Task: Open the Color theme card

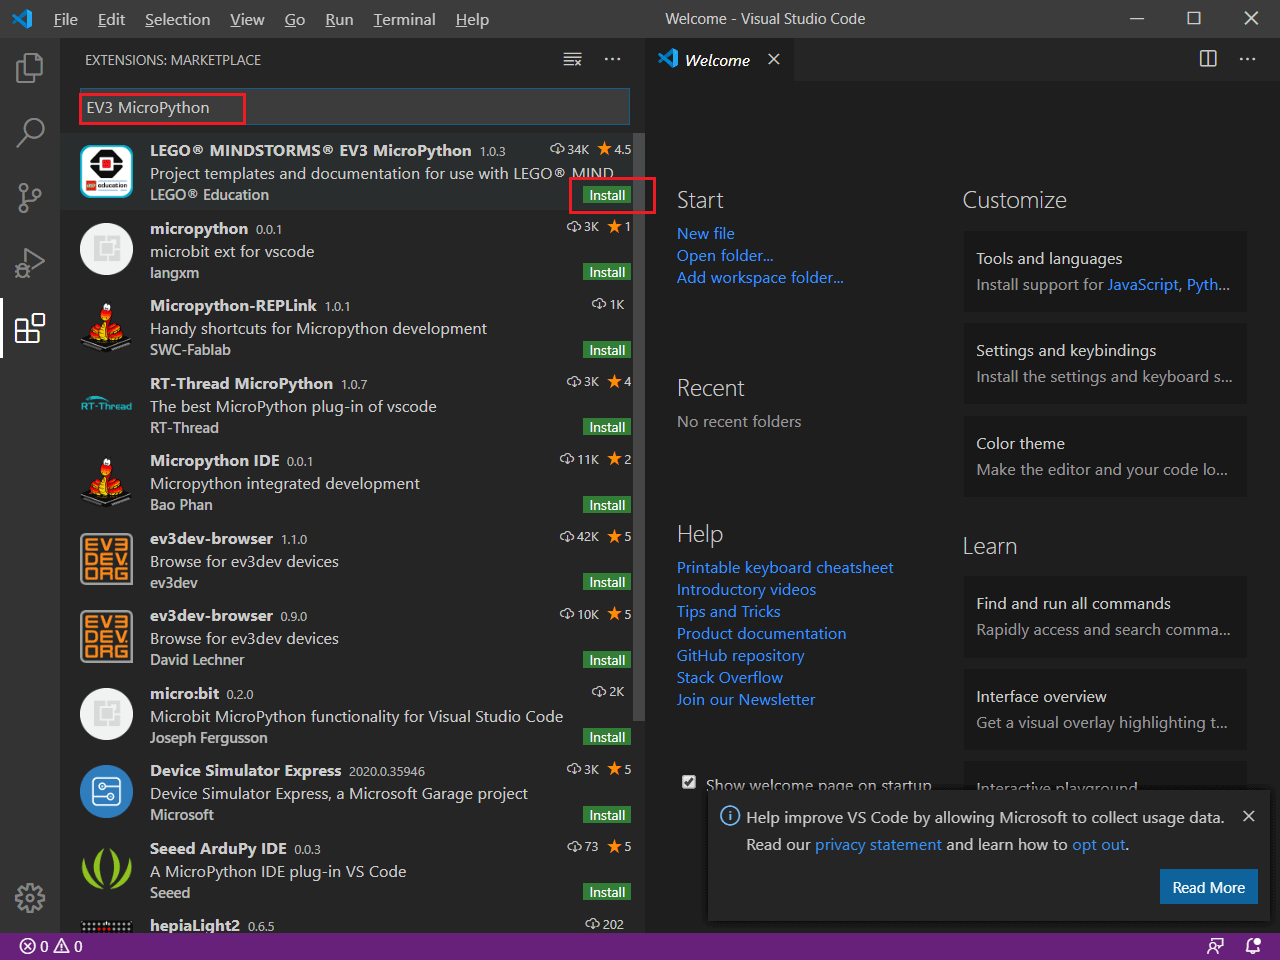Action: (x=1105, y=456)
